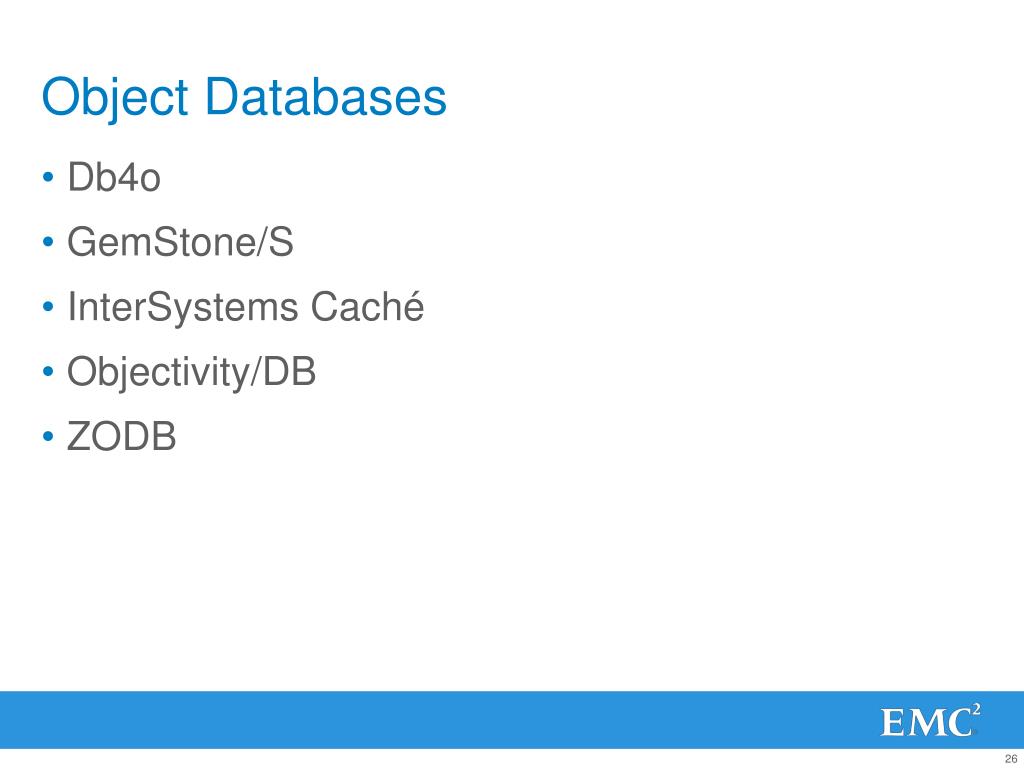Select the ZODB list item

coord(121,436)
